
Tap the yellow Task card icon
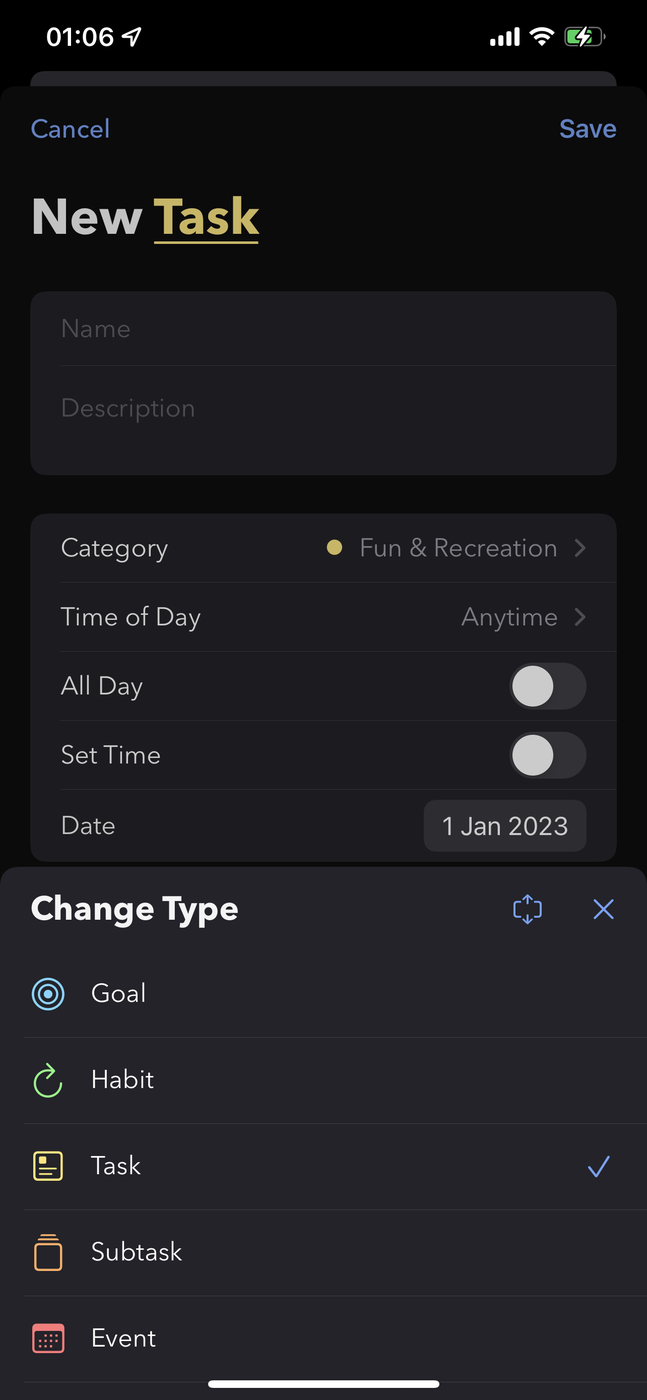click(48, 1166)
